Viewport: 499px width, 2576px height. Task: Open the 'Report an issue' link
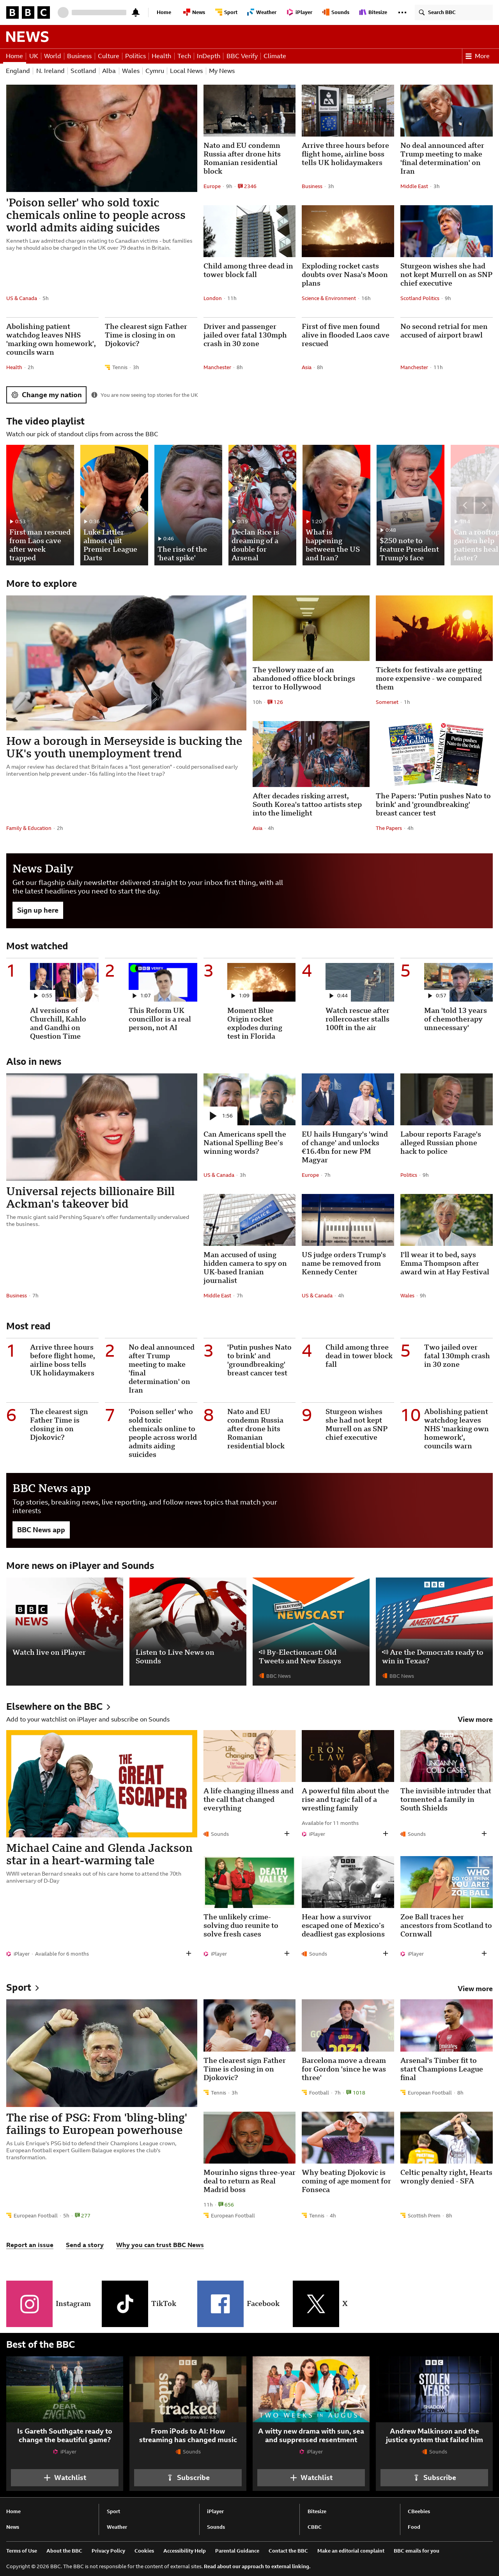click(30, 2245)
